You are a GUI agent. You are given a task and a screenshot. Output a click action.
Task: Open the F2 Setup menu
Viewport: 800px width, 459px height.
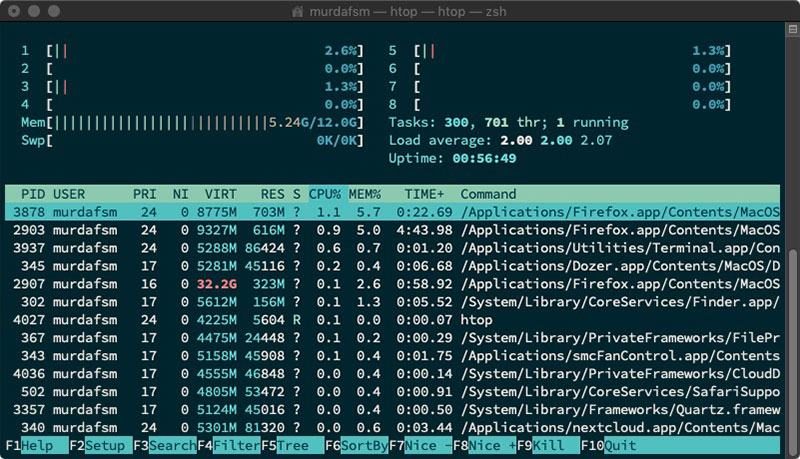click(x=108, y=446)
